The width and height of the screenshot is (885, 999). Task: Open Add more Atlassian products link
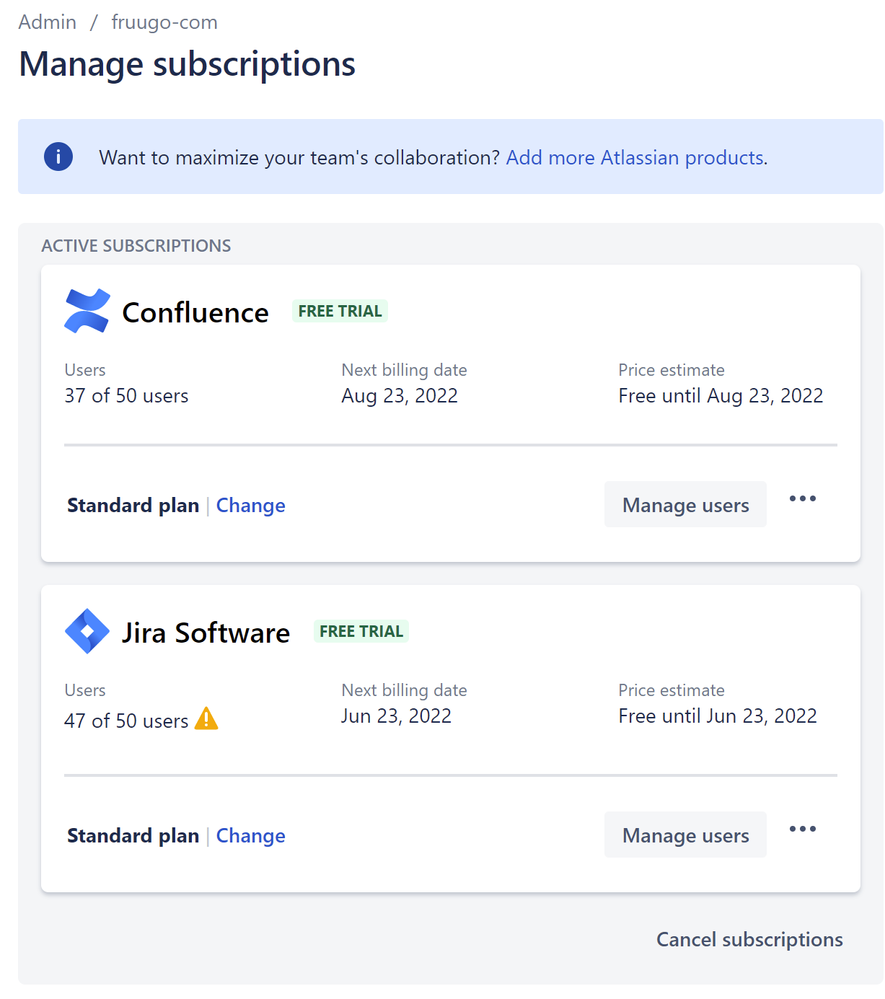[635, 157]
